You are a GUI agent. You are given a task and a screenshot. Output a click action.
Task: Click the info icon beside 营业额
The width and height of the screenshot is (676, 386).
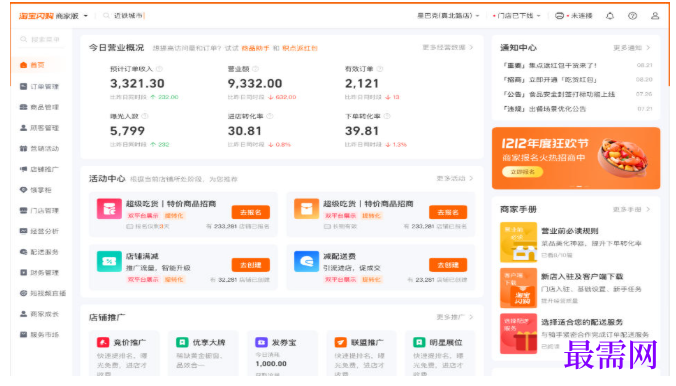[x=255, y=69]
